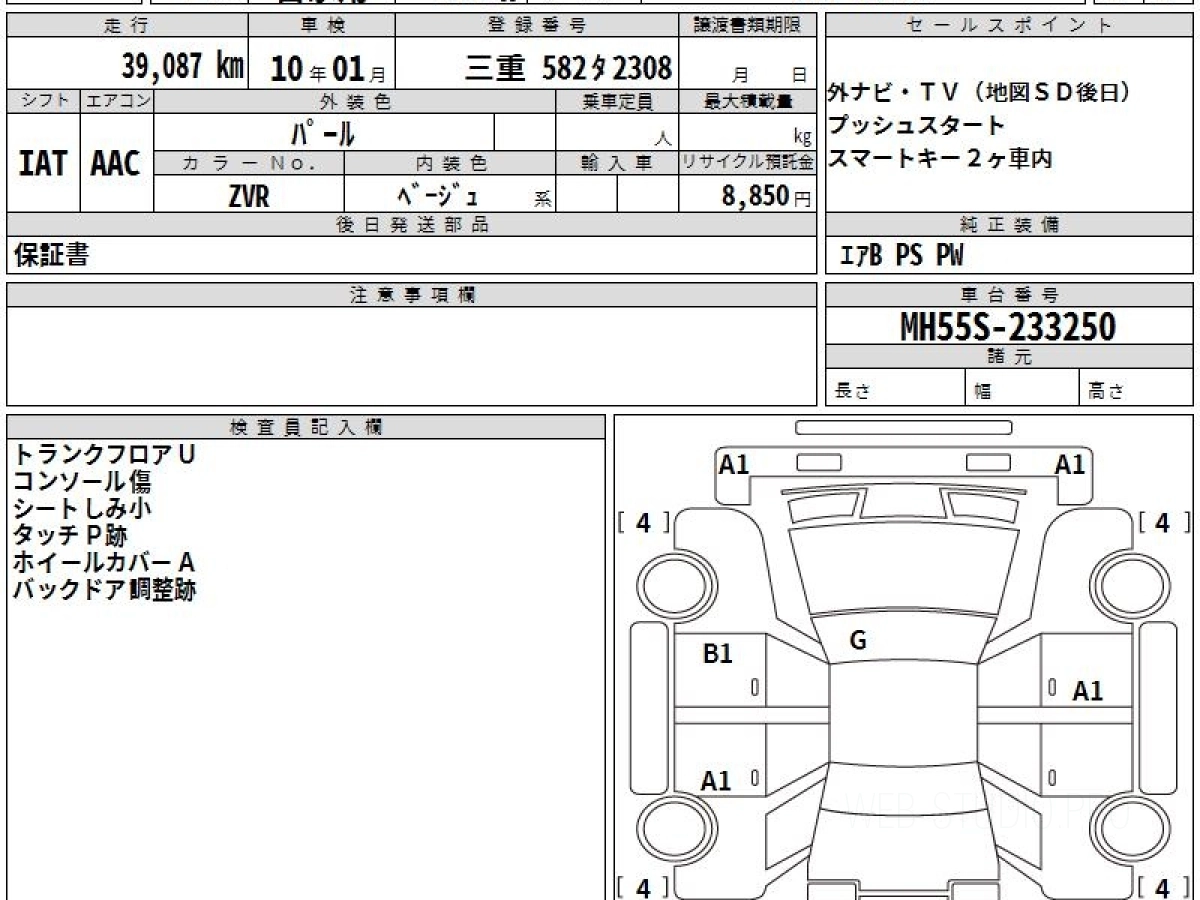Viewport: 1200px width, 900px height.
Task: Click the empty 注意事項欄 notes field
Action: coord(411,356)
